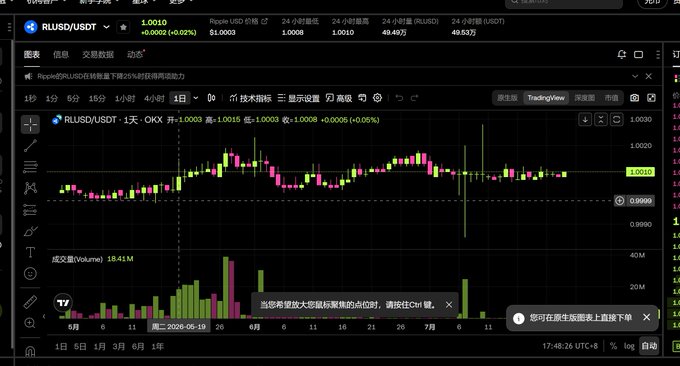The height and width of the screenshot is (366, 680).
Task: Select the trend line drawing tool
Action: (x=30, y=146)
